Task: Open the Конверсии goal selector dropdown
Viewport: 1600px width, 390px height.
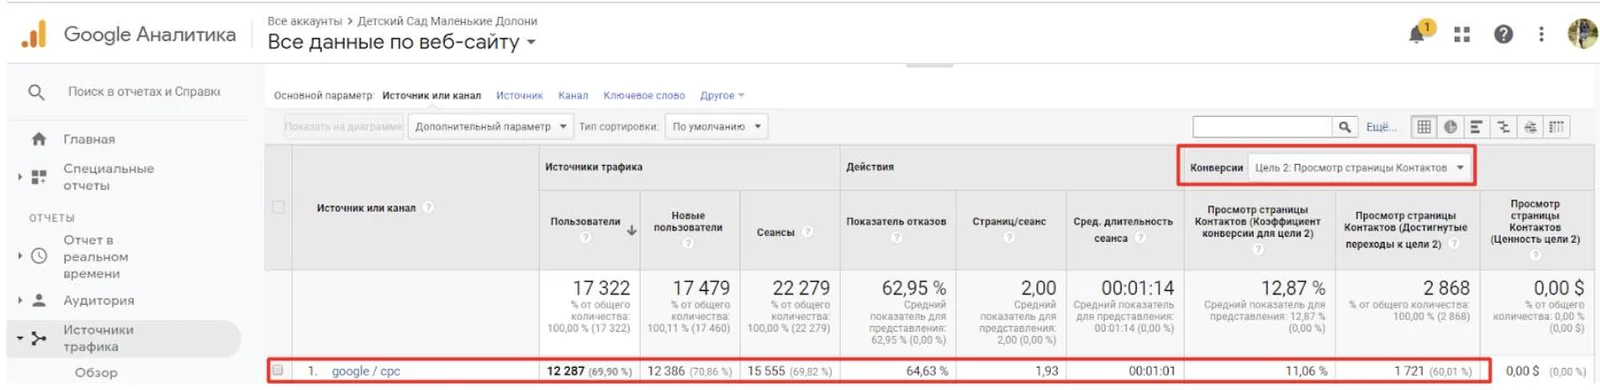Action: click(1360, 168)
